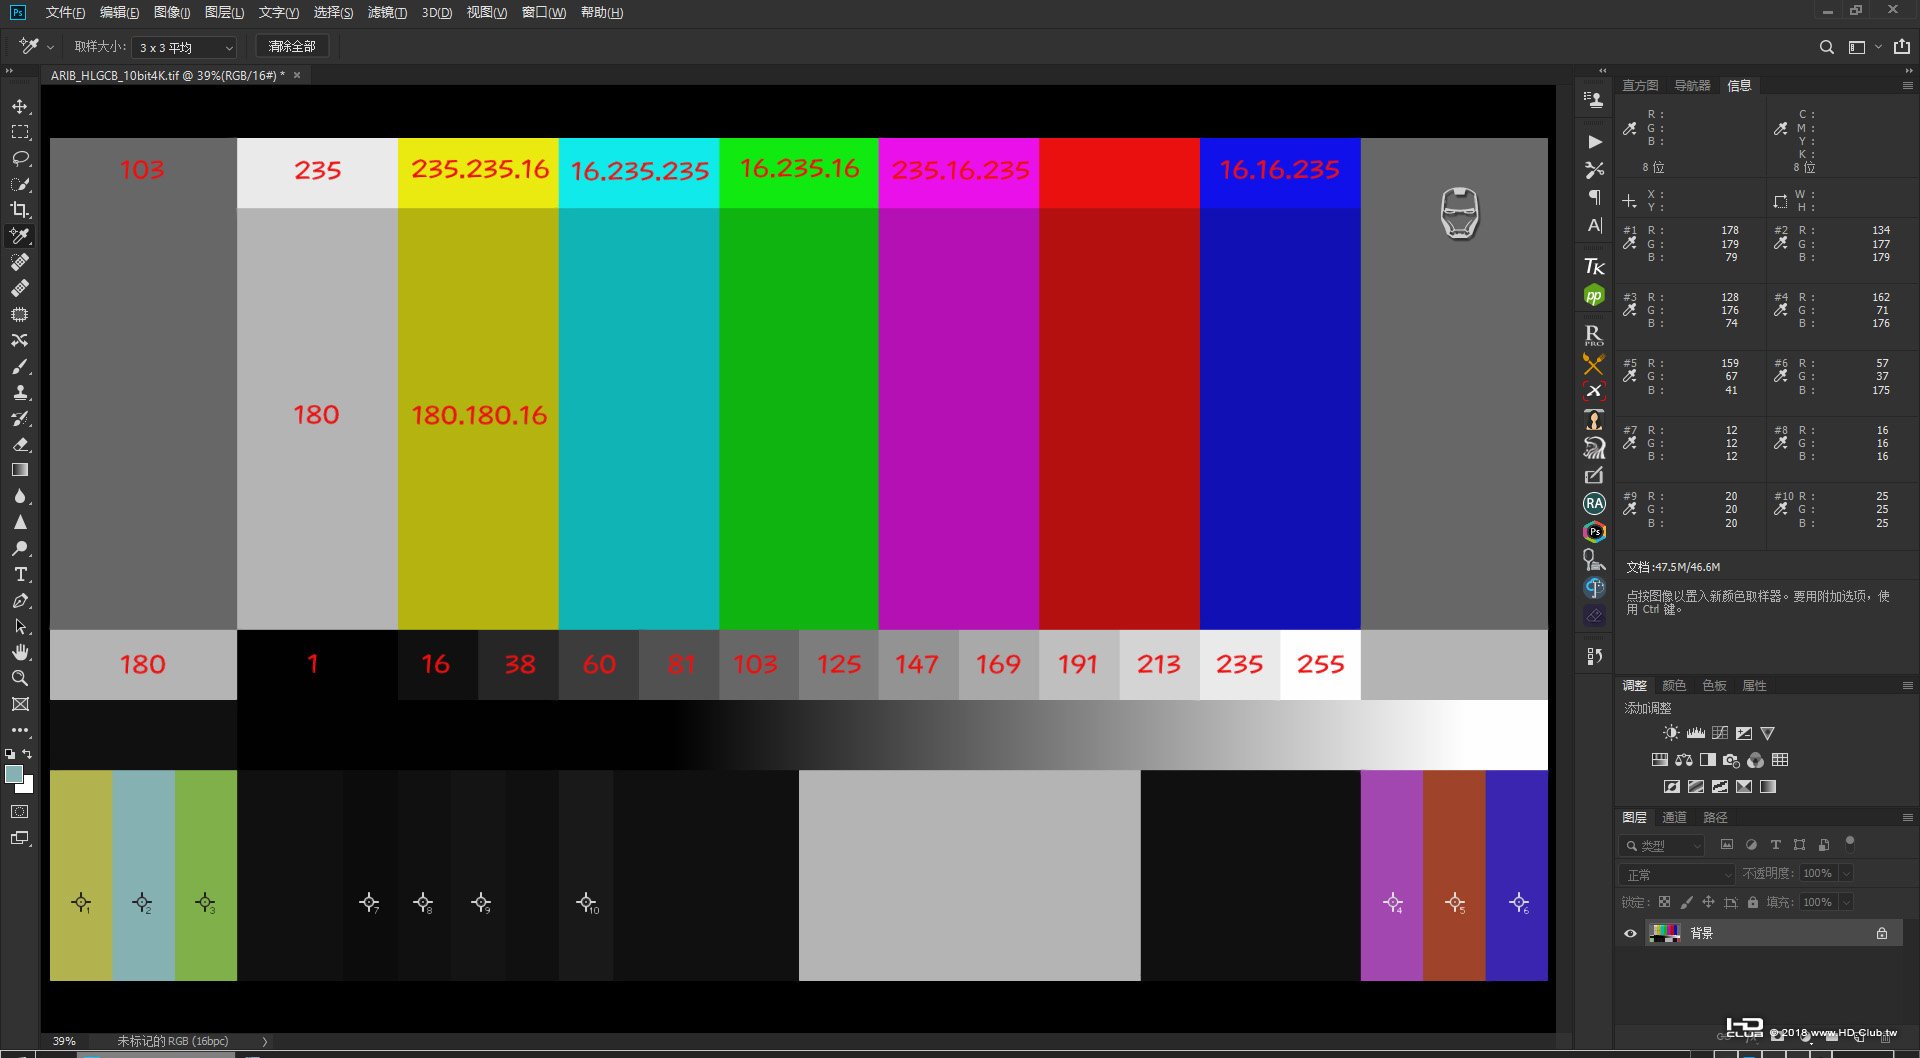Click the 清除全部 button

pos(292,47)
